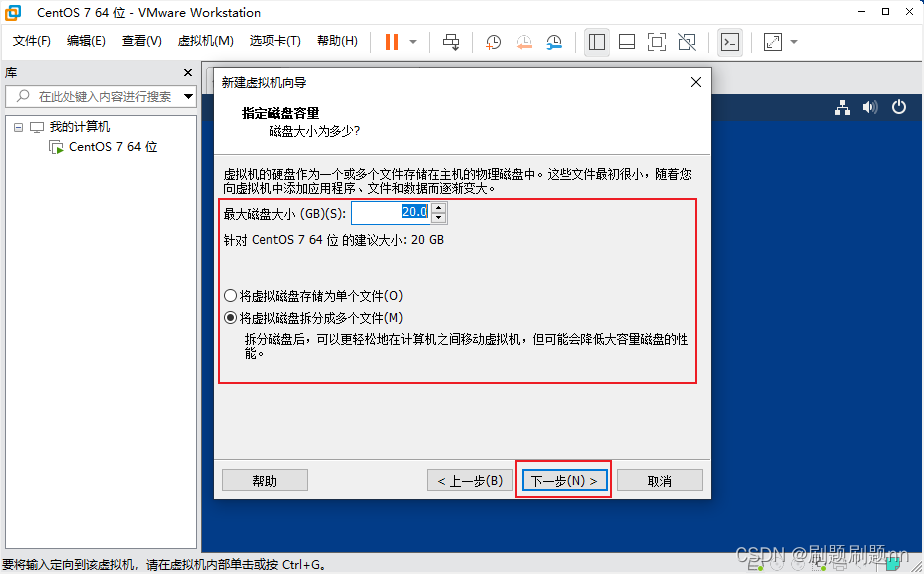Screen dimensions: 924x574
Task: Click the 指定磁盘容量 heading text
Action: click(x=280, y=113)
